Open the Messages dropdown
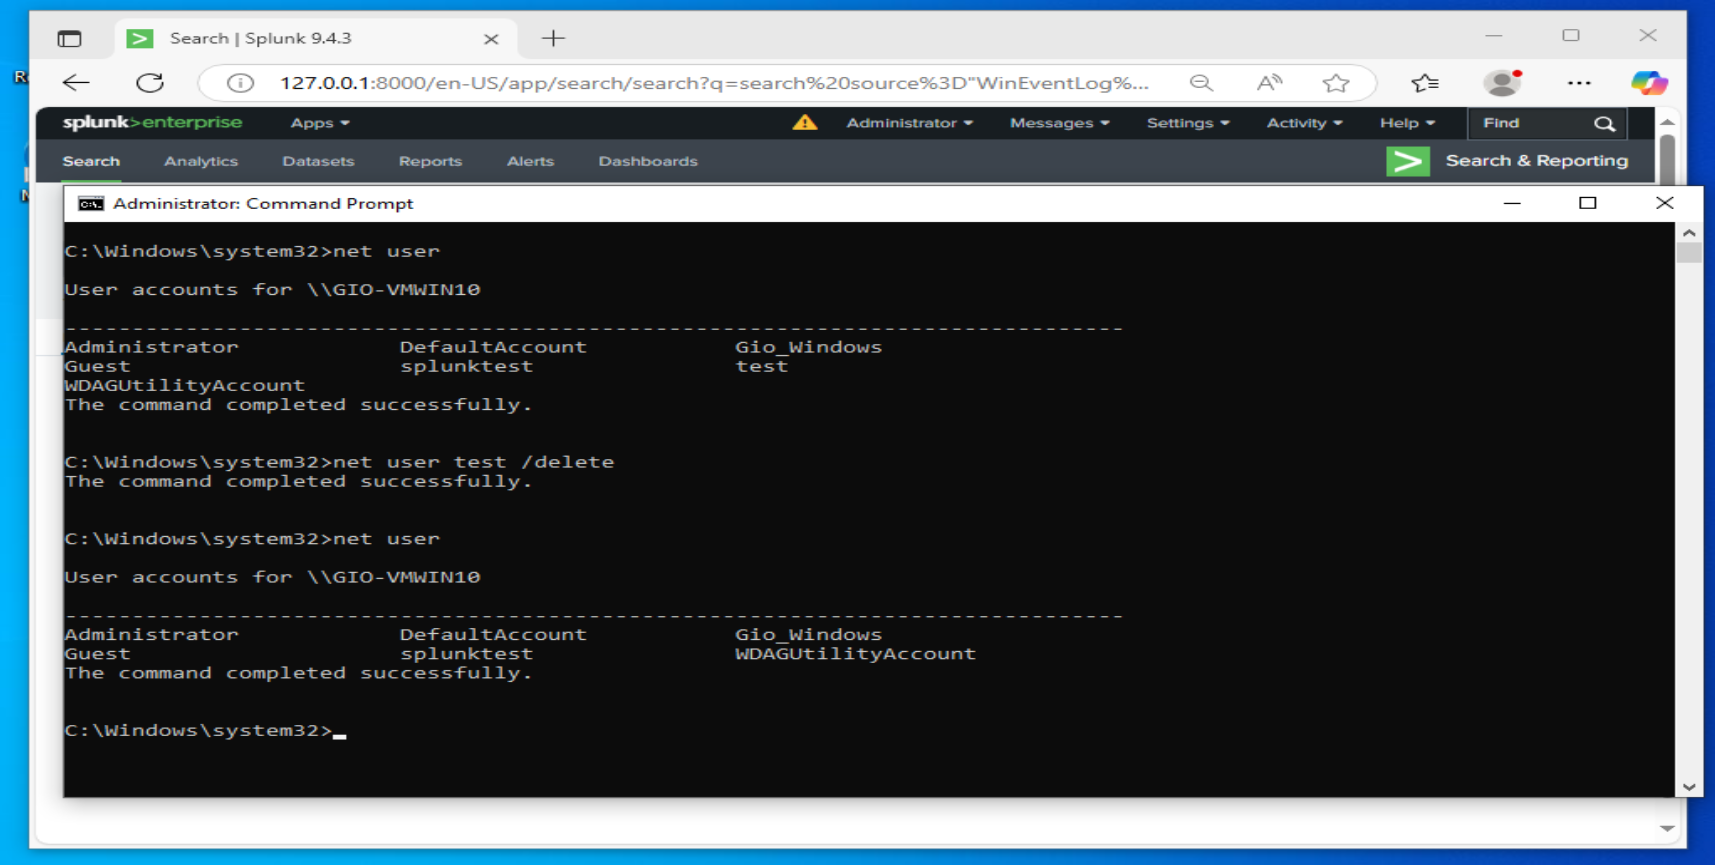 coord(1059,123)
